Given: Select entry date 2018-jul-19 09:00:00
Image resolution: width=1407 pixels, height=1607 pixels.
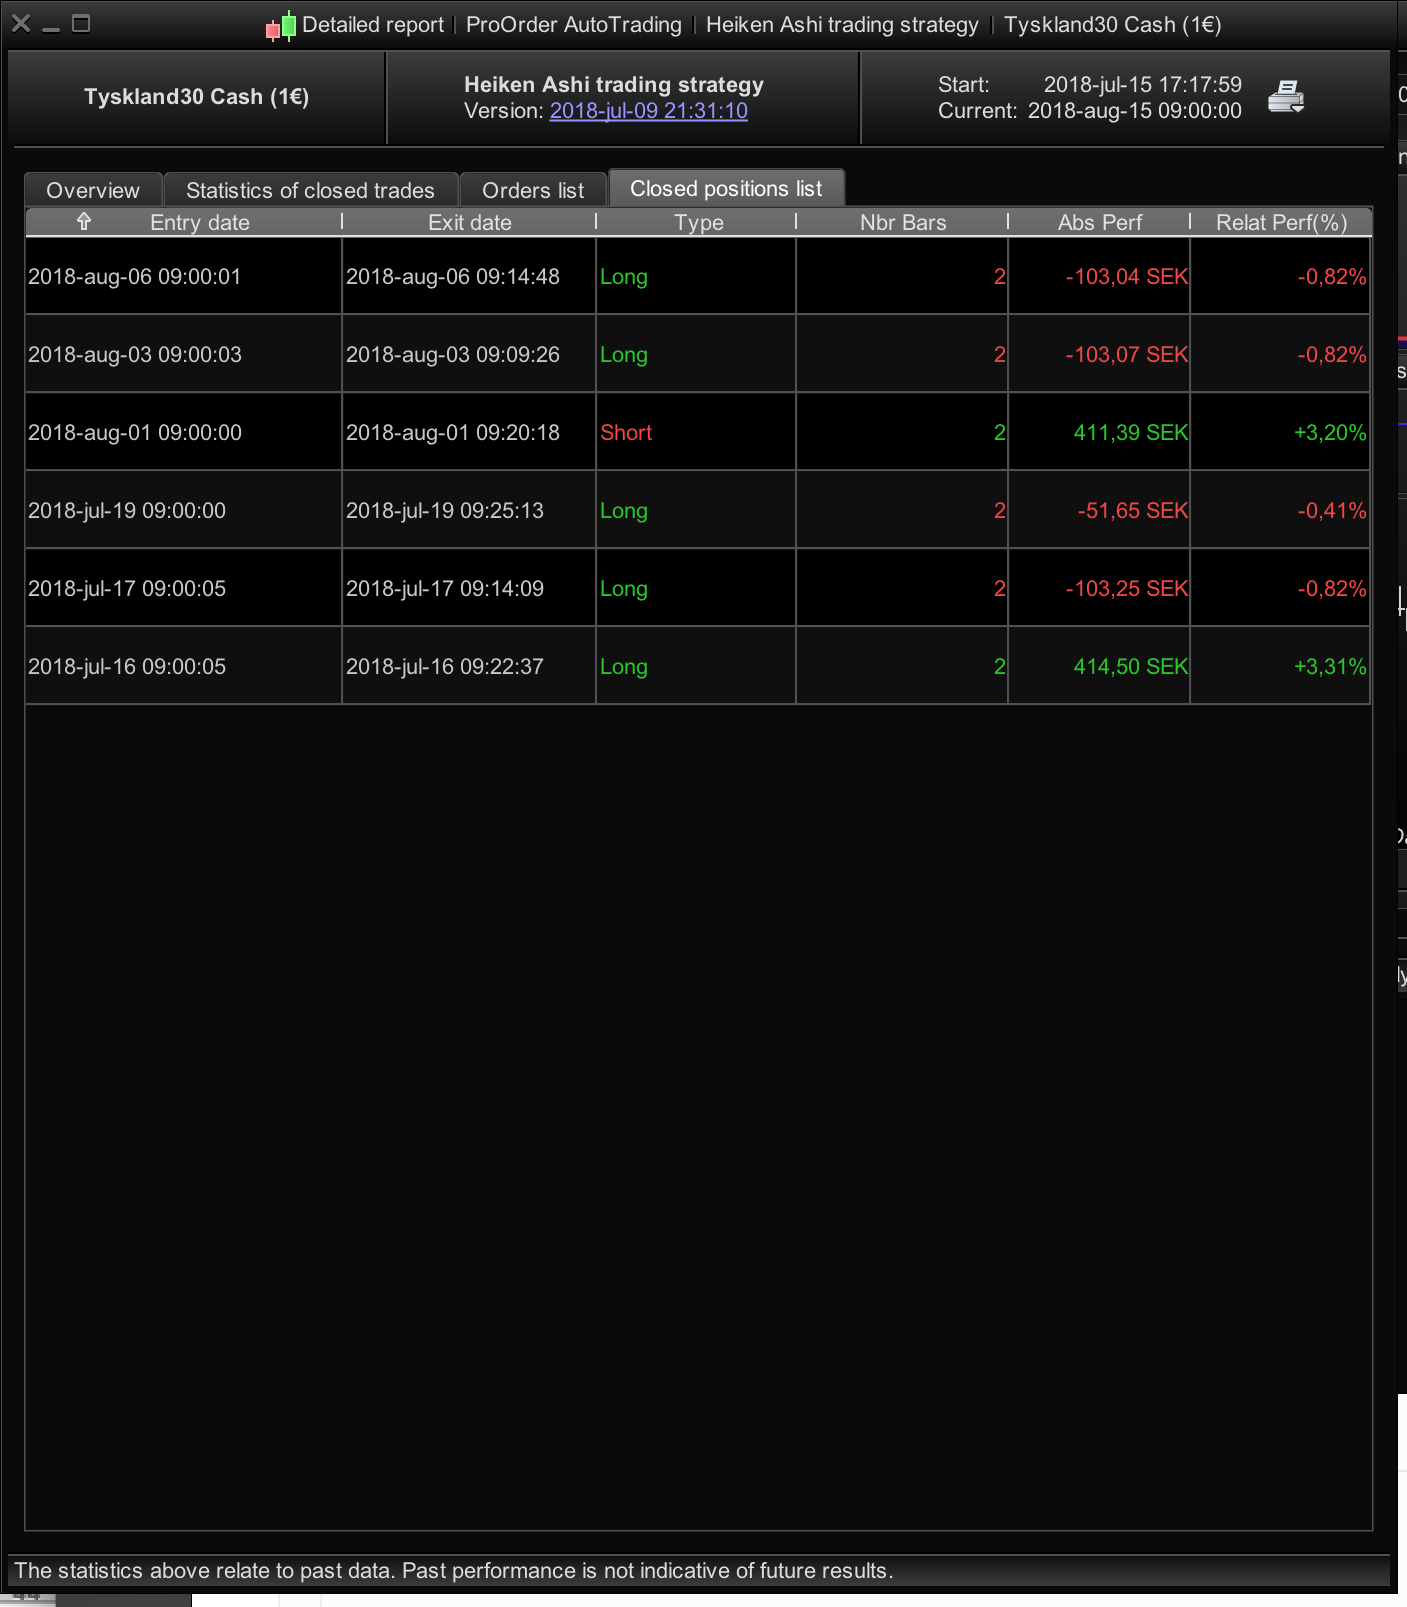Looking at the screenshot, I should point(127,511).
